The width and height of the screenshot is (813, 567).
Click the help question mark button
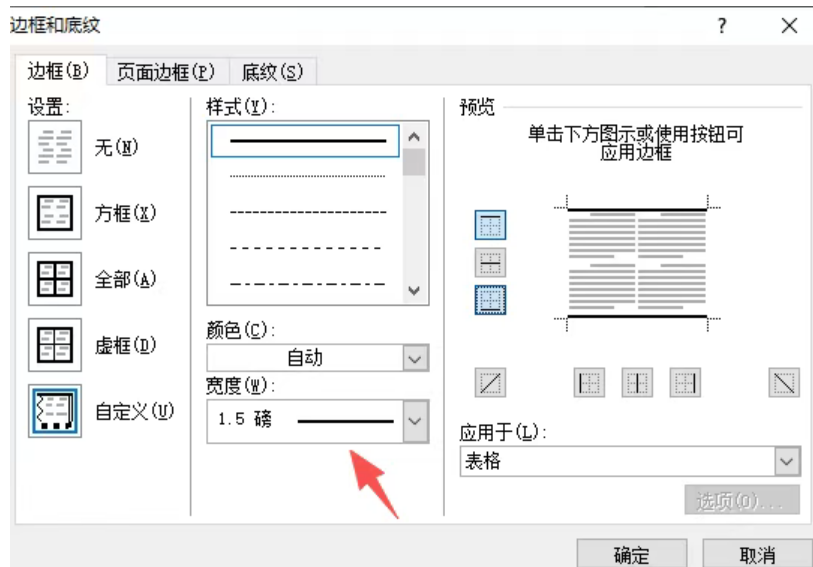tap(722, 25)
